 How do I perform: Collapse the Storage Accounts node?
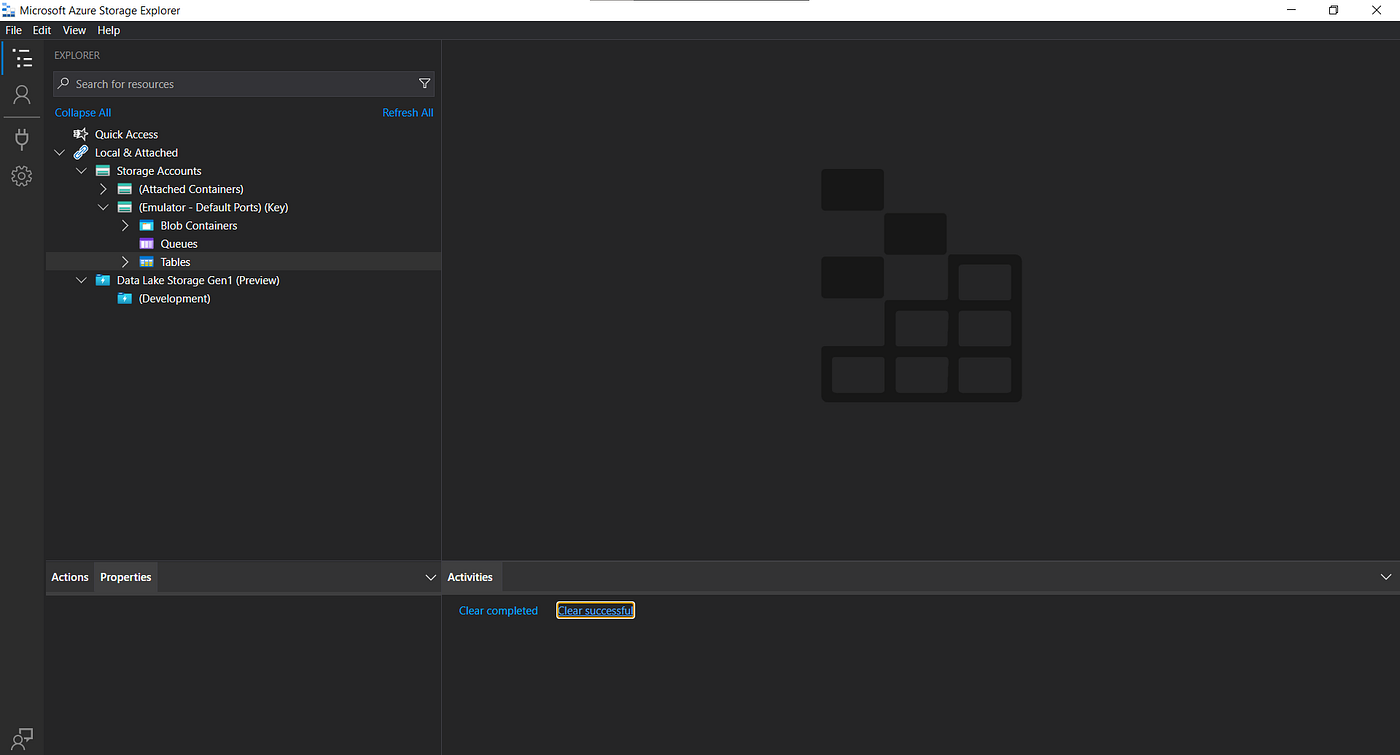click(x=82, y=171)
